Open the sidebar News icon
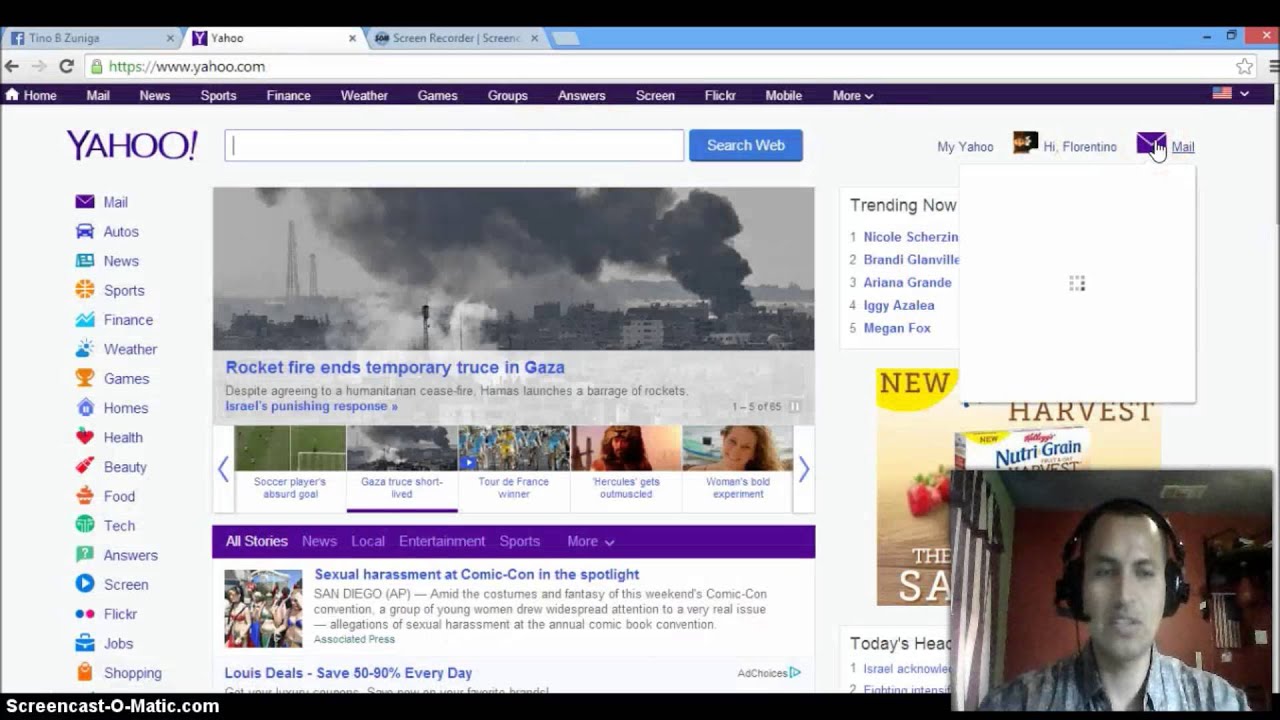 pos(85,261)
